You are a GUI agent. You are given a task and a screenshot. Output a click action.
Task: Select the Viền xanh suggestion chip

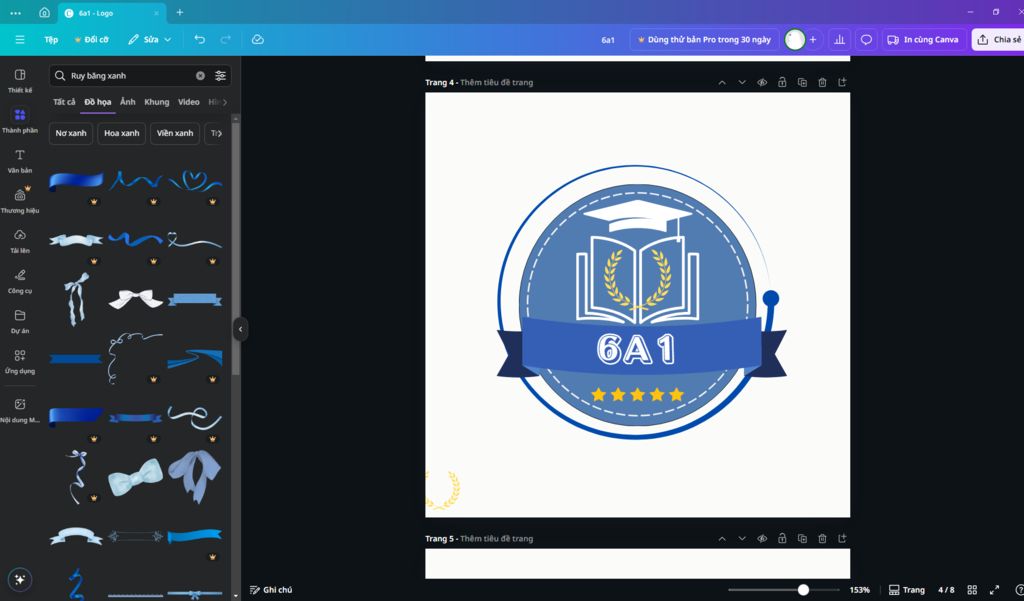(175, 133)
